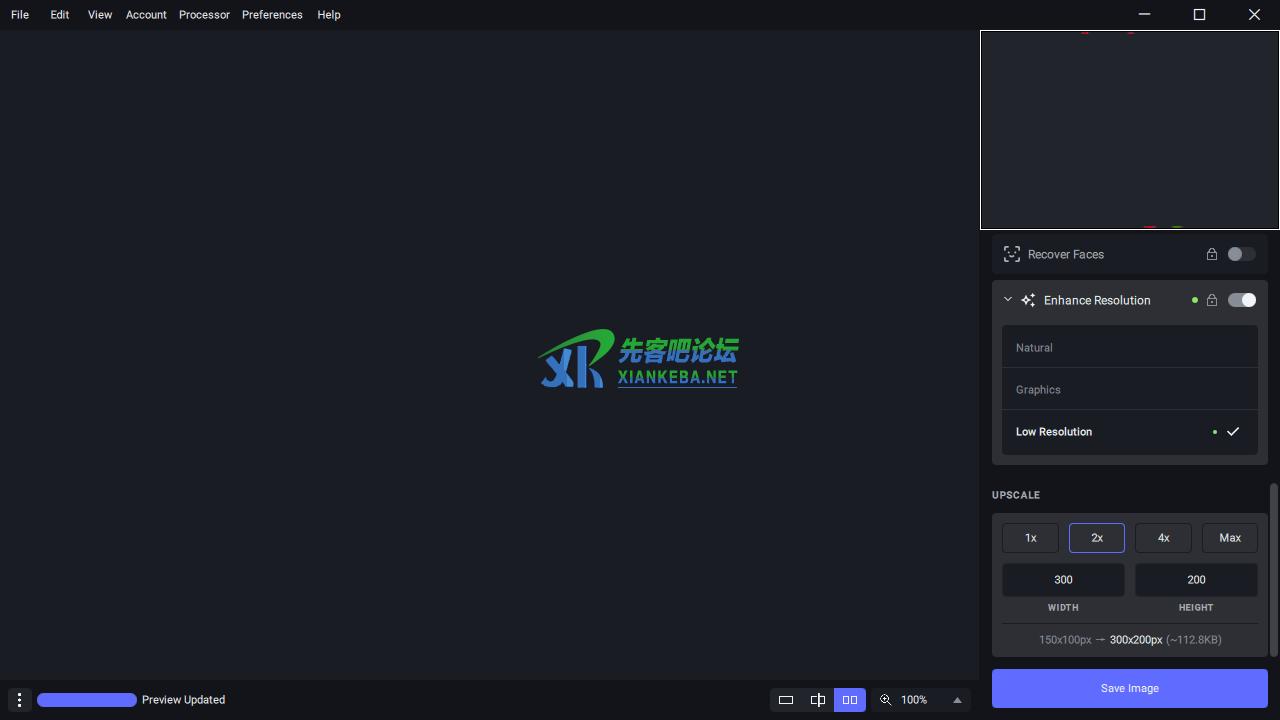This screenshot has height=720, width=1280.
Task: Select the 4x upscale option
Action: [1163, 538]
